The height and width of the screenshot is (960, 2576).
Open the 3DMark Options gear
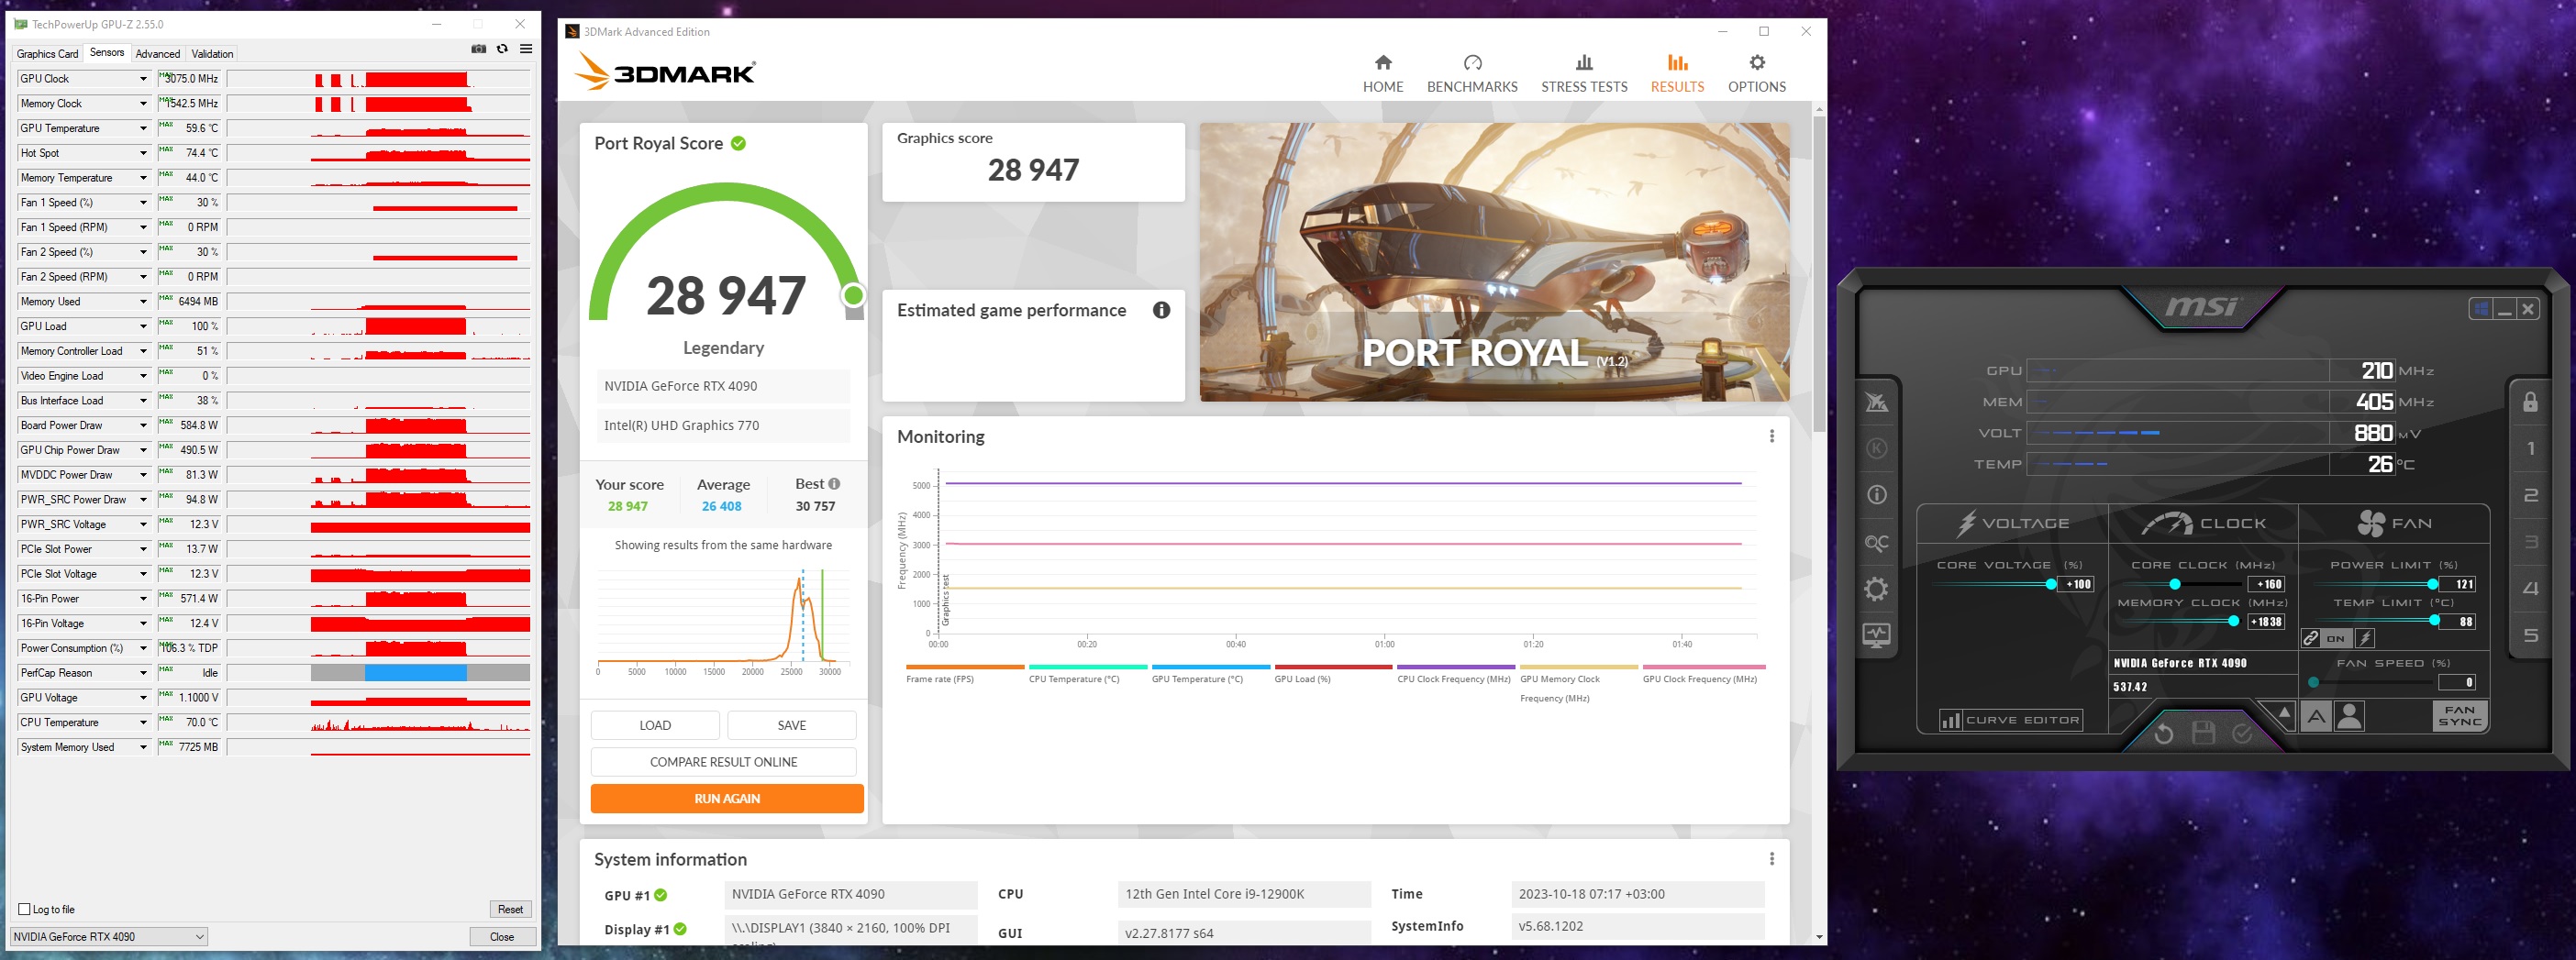1757,74
